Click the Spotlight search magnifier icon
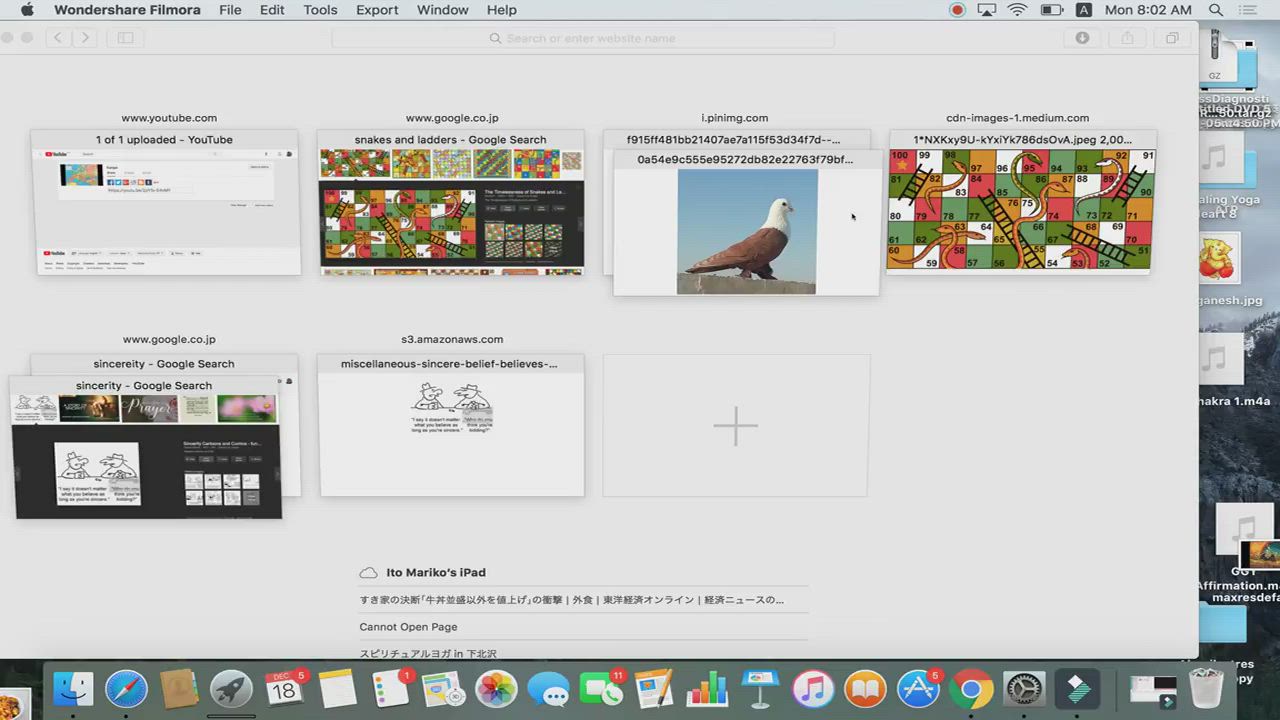This screenshot has width=1280, height=720. 1216,10
